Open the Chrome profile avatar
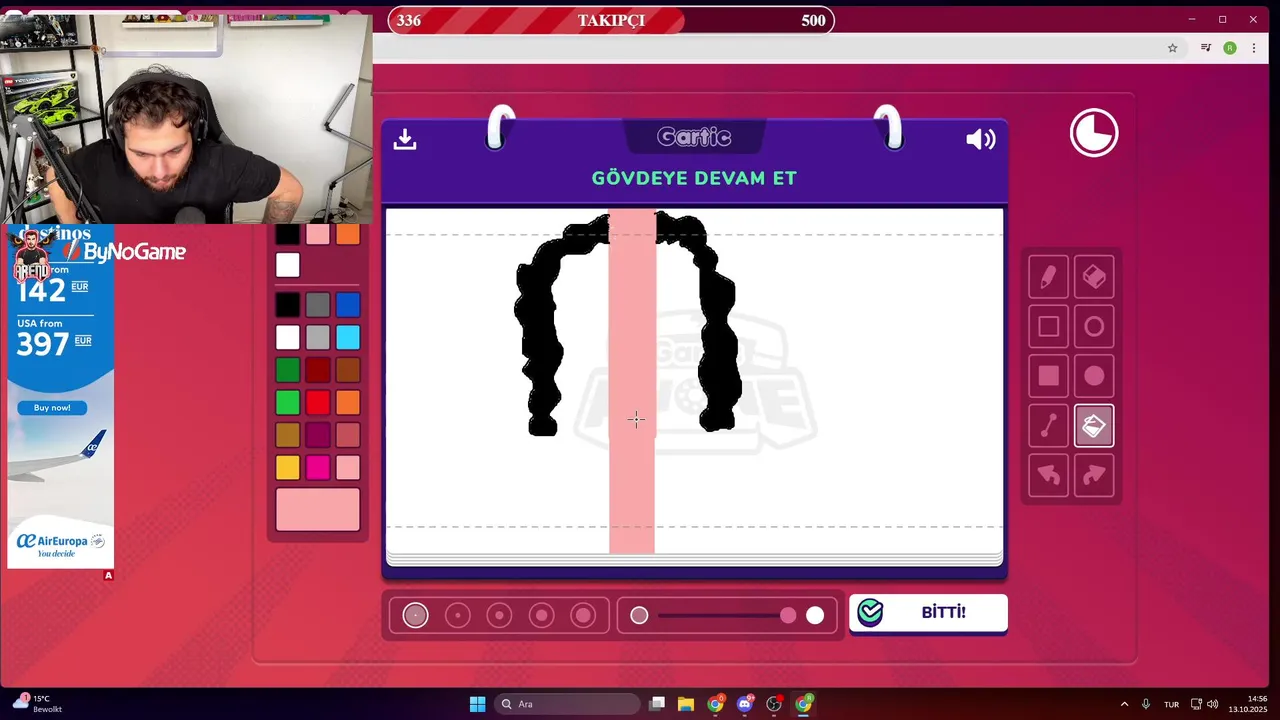 (1230, 48)
